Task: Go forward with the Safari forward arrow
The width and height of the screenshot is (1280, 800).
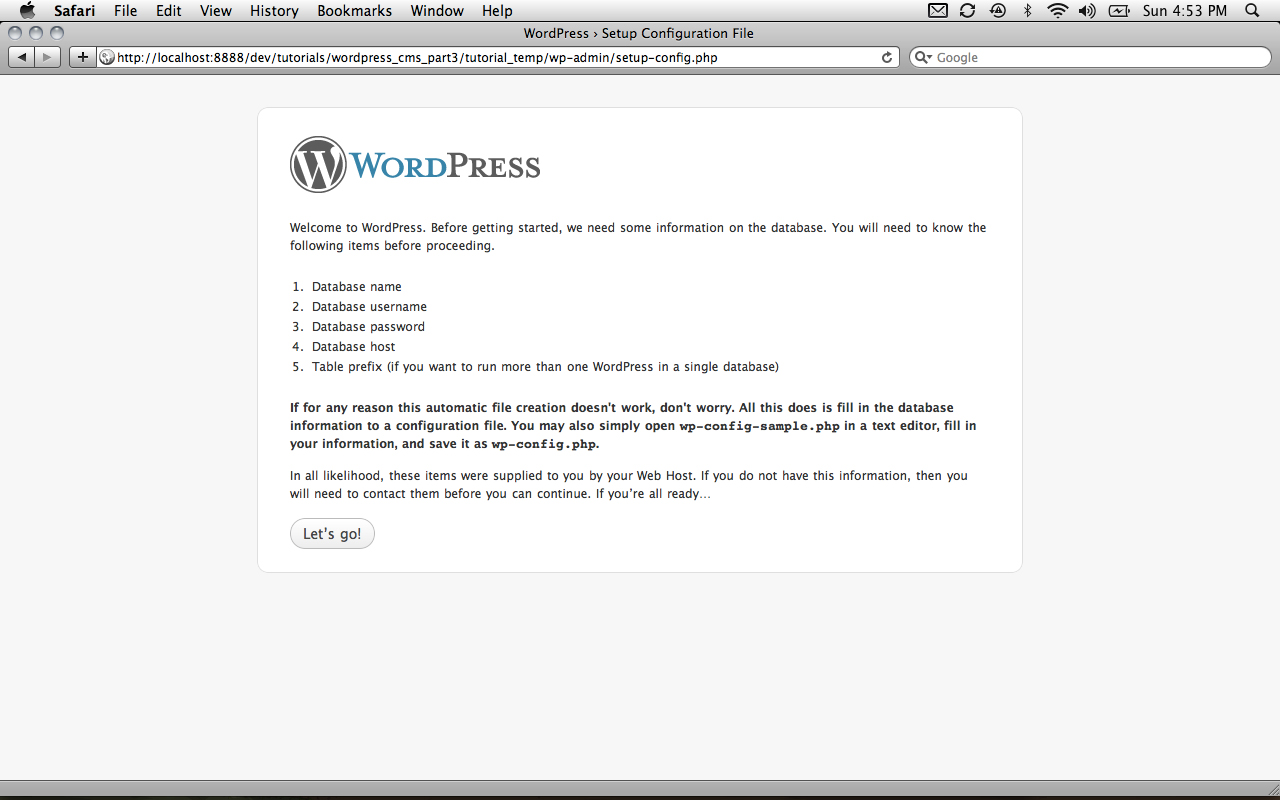Action: pyautogui.click(x=48, y=57)
